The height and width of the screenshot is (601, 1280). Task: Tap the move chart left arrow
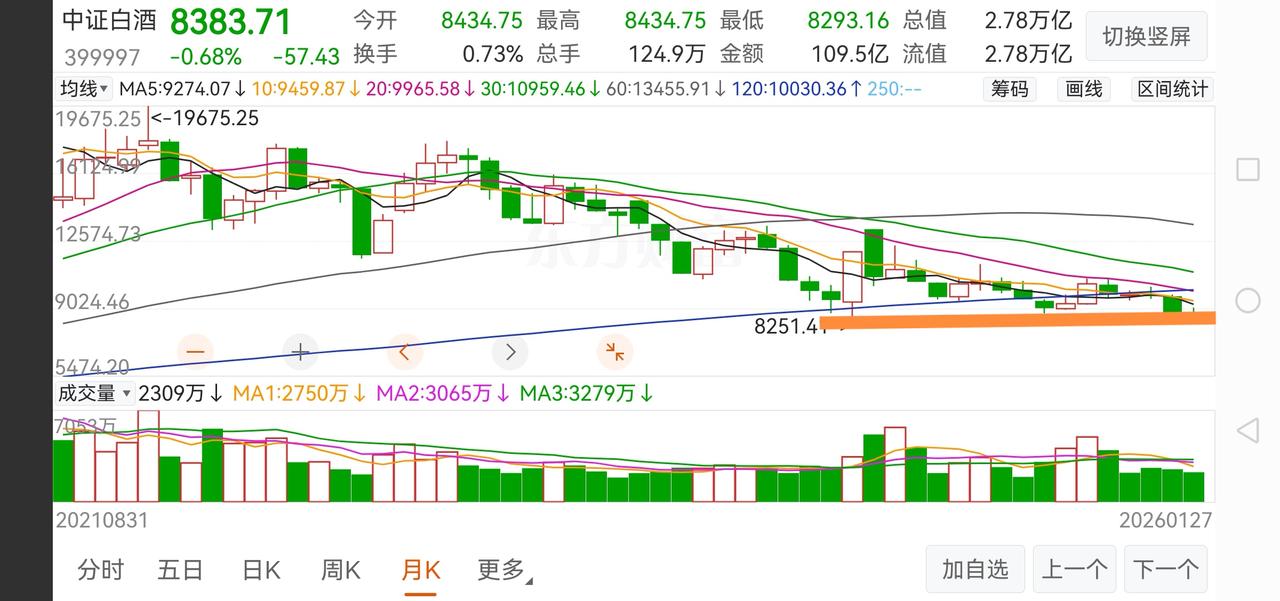point(405,352)
